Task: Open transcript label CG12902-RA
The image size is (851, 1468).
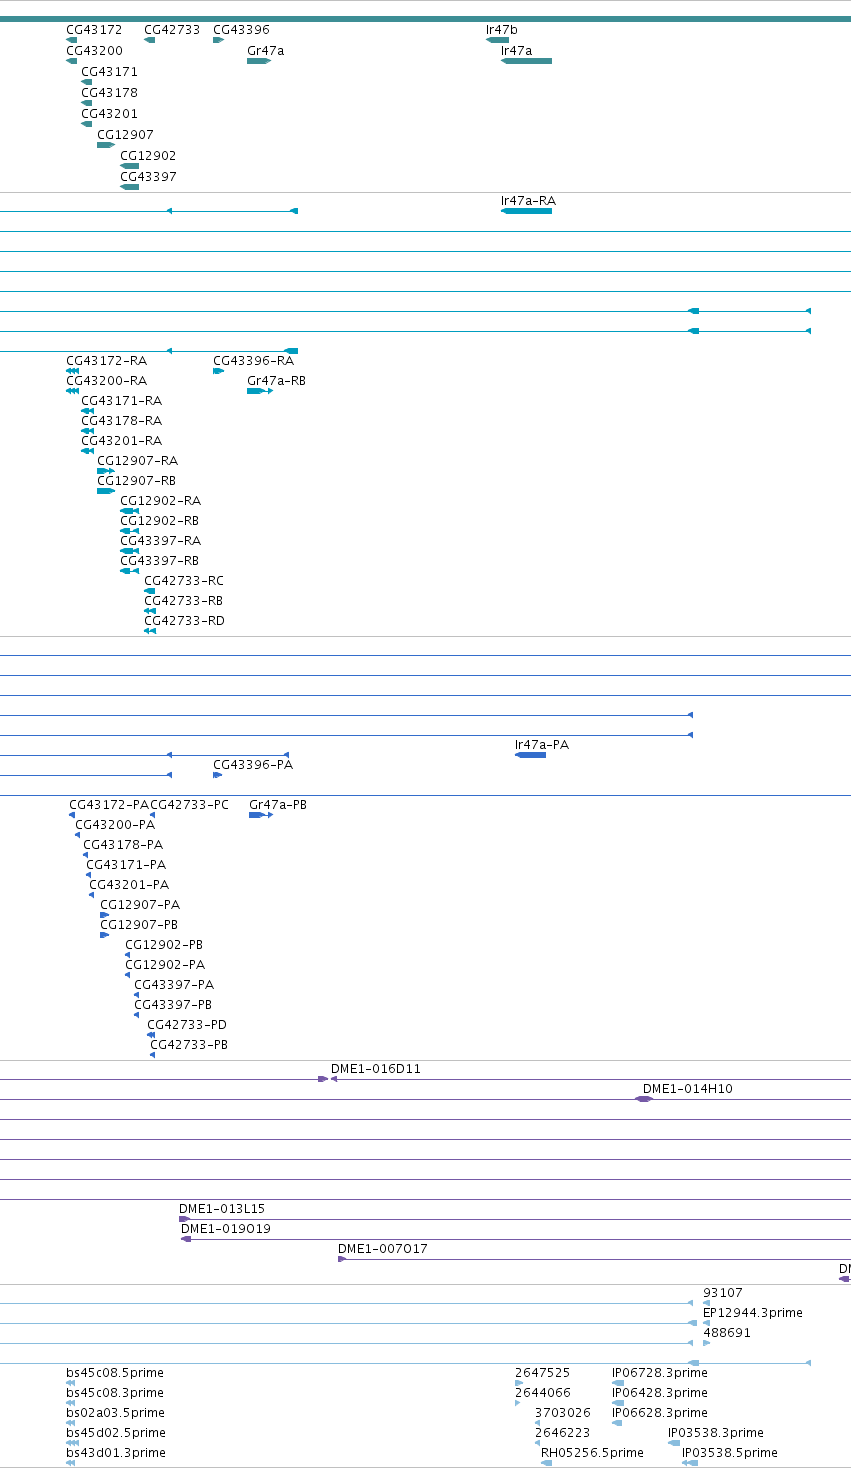Action: click(x=161, y=501)
